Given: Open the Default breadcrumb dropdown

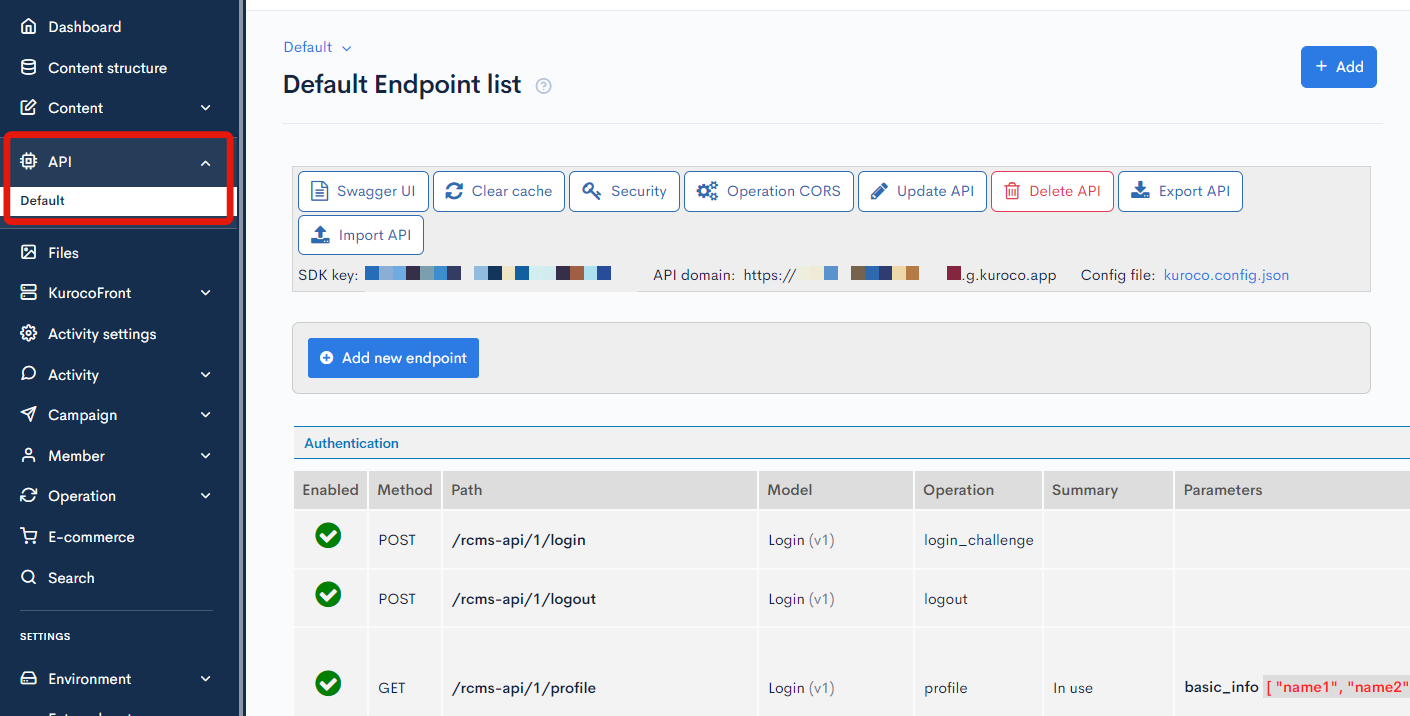Looking at the screenshot, I should pos(317,47).
